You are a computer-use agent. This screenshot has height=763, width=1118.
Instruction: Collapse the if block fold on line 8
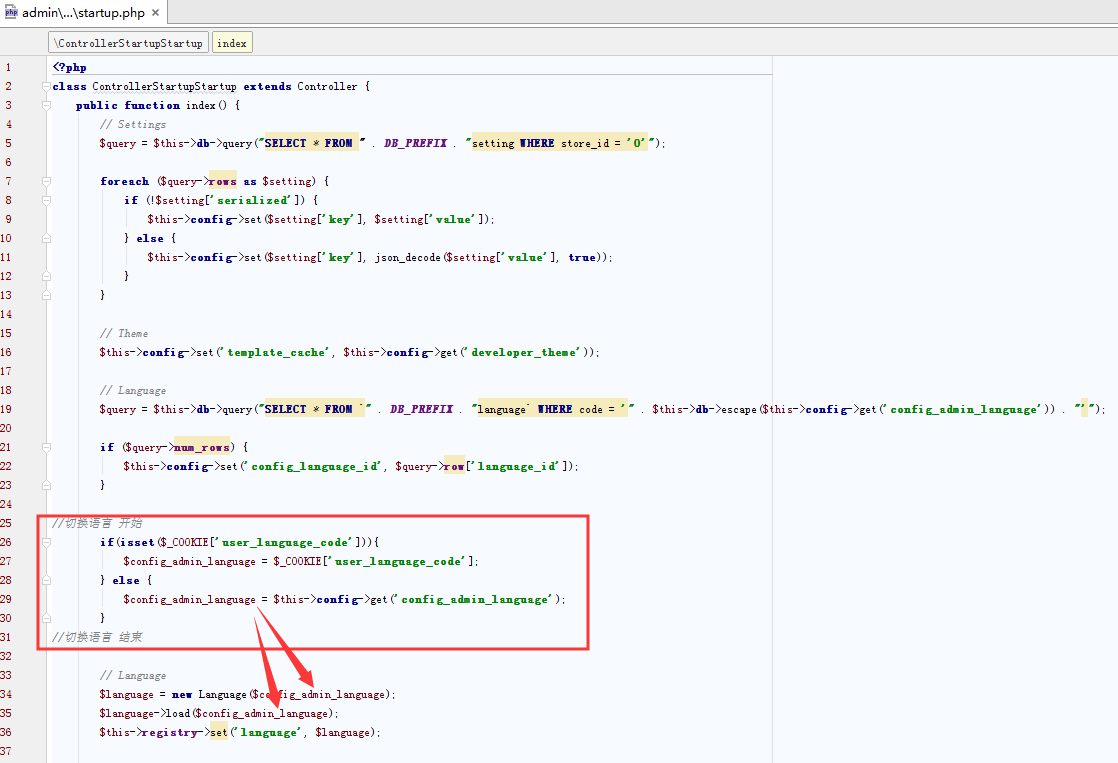tap(46, 200)
